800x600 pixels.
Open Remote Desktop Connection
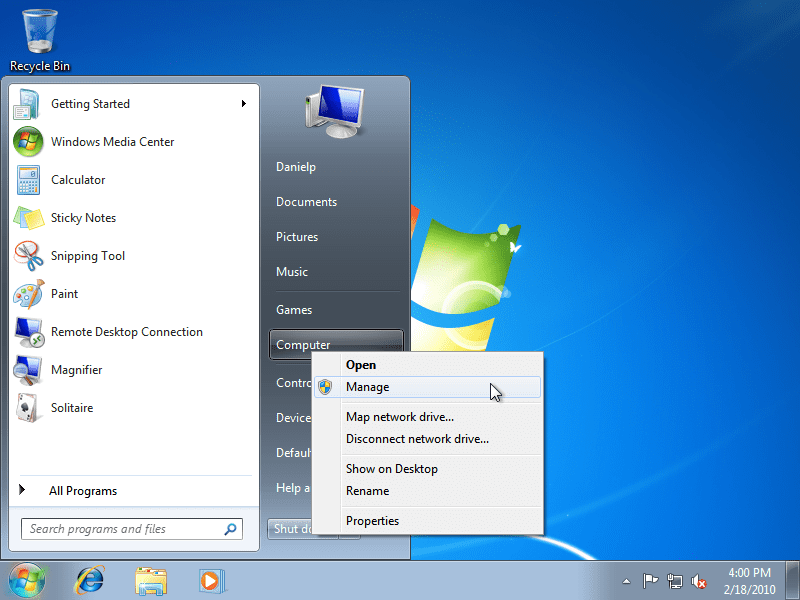[126, 332]
